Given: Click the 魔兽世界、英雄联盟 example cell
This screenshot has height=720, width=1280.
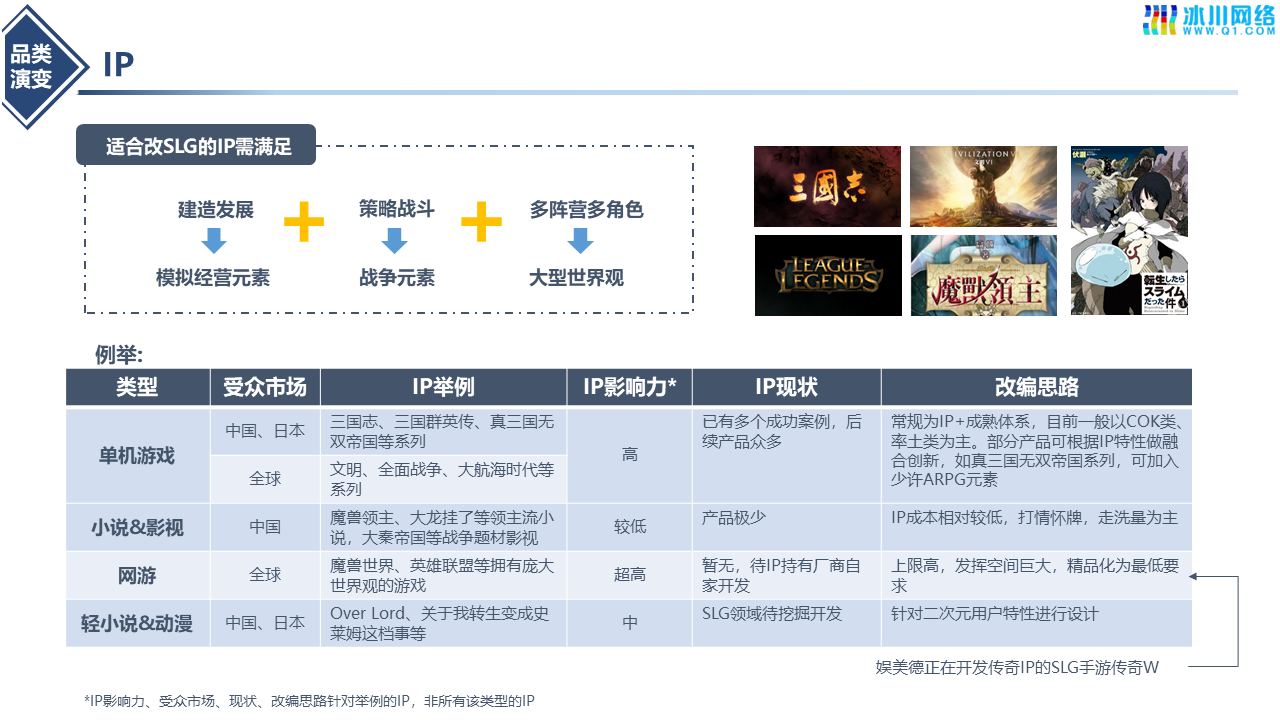Looking at the screenshot, I should (443, 575).
